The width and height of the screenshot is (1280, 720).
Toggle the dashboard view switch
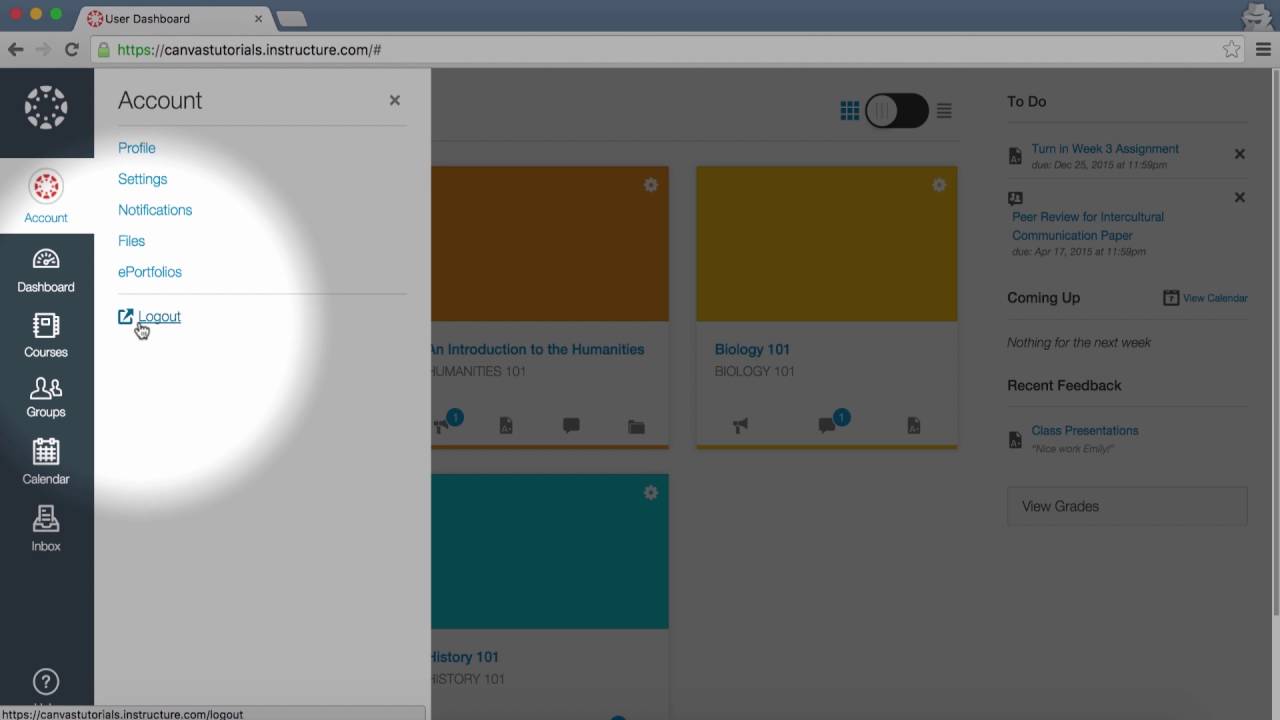[897, 111]
